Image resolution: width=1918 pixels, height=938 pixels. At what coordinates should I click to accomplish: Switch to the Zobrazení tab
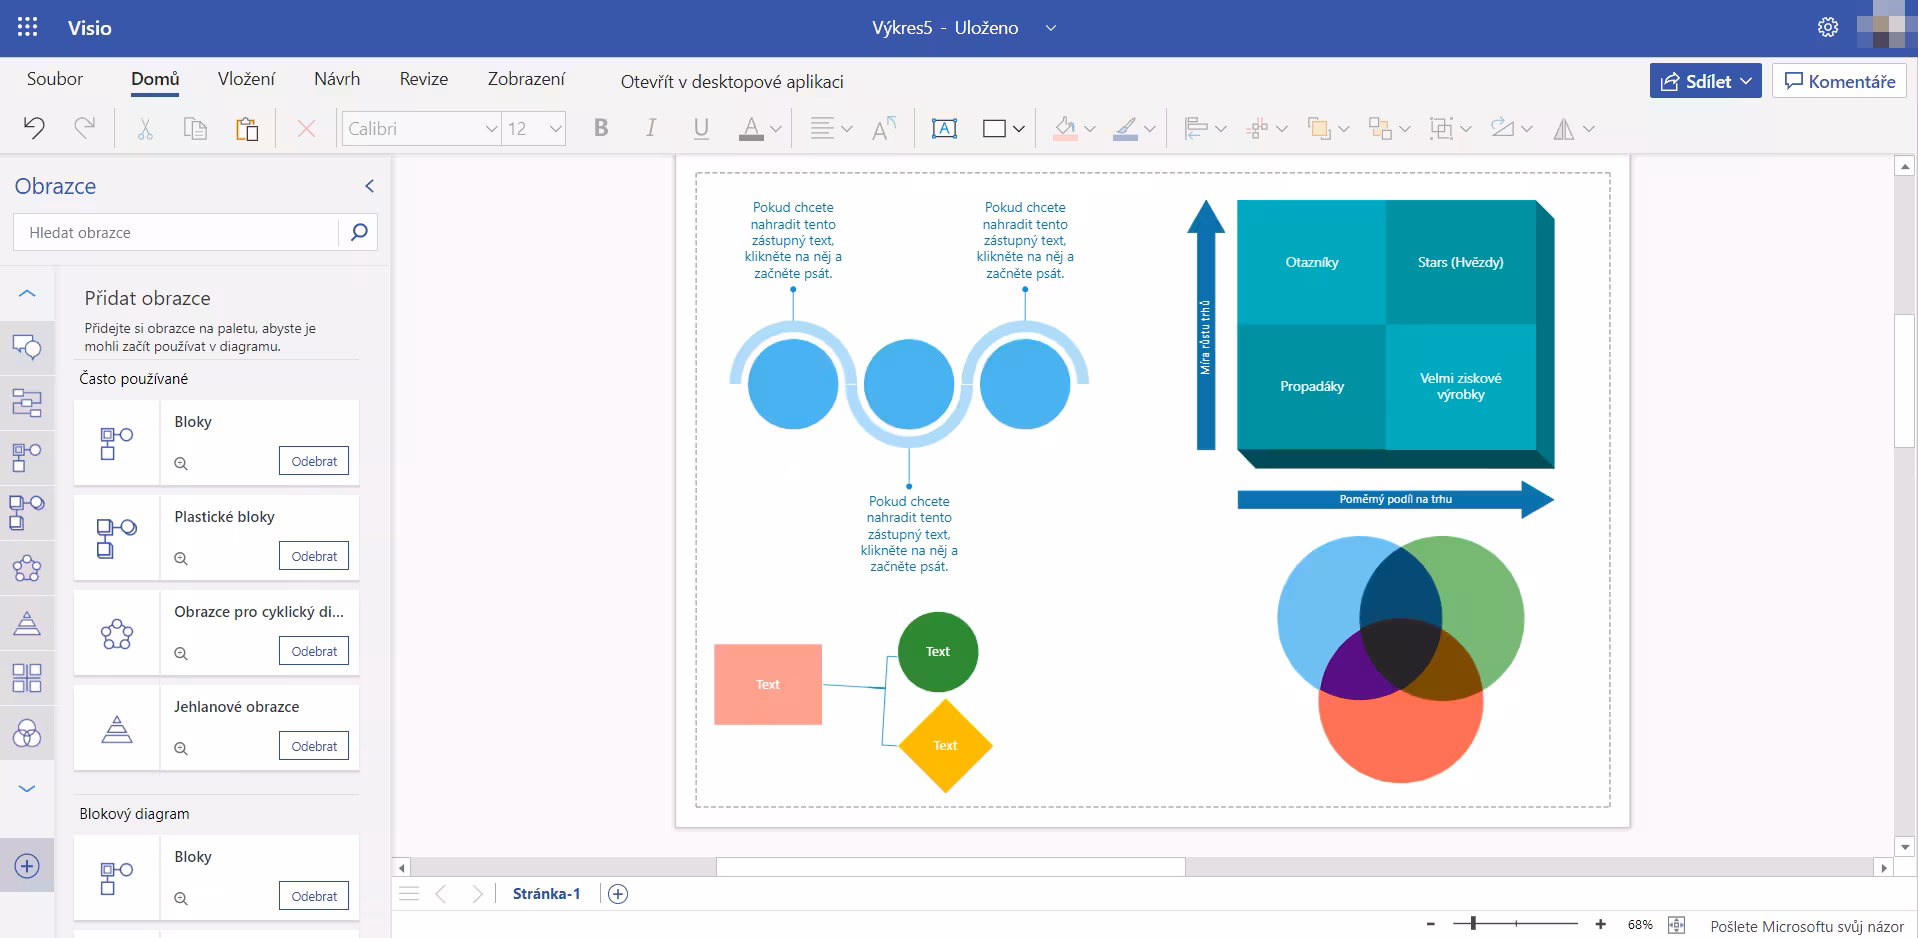coord(526,79)
